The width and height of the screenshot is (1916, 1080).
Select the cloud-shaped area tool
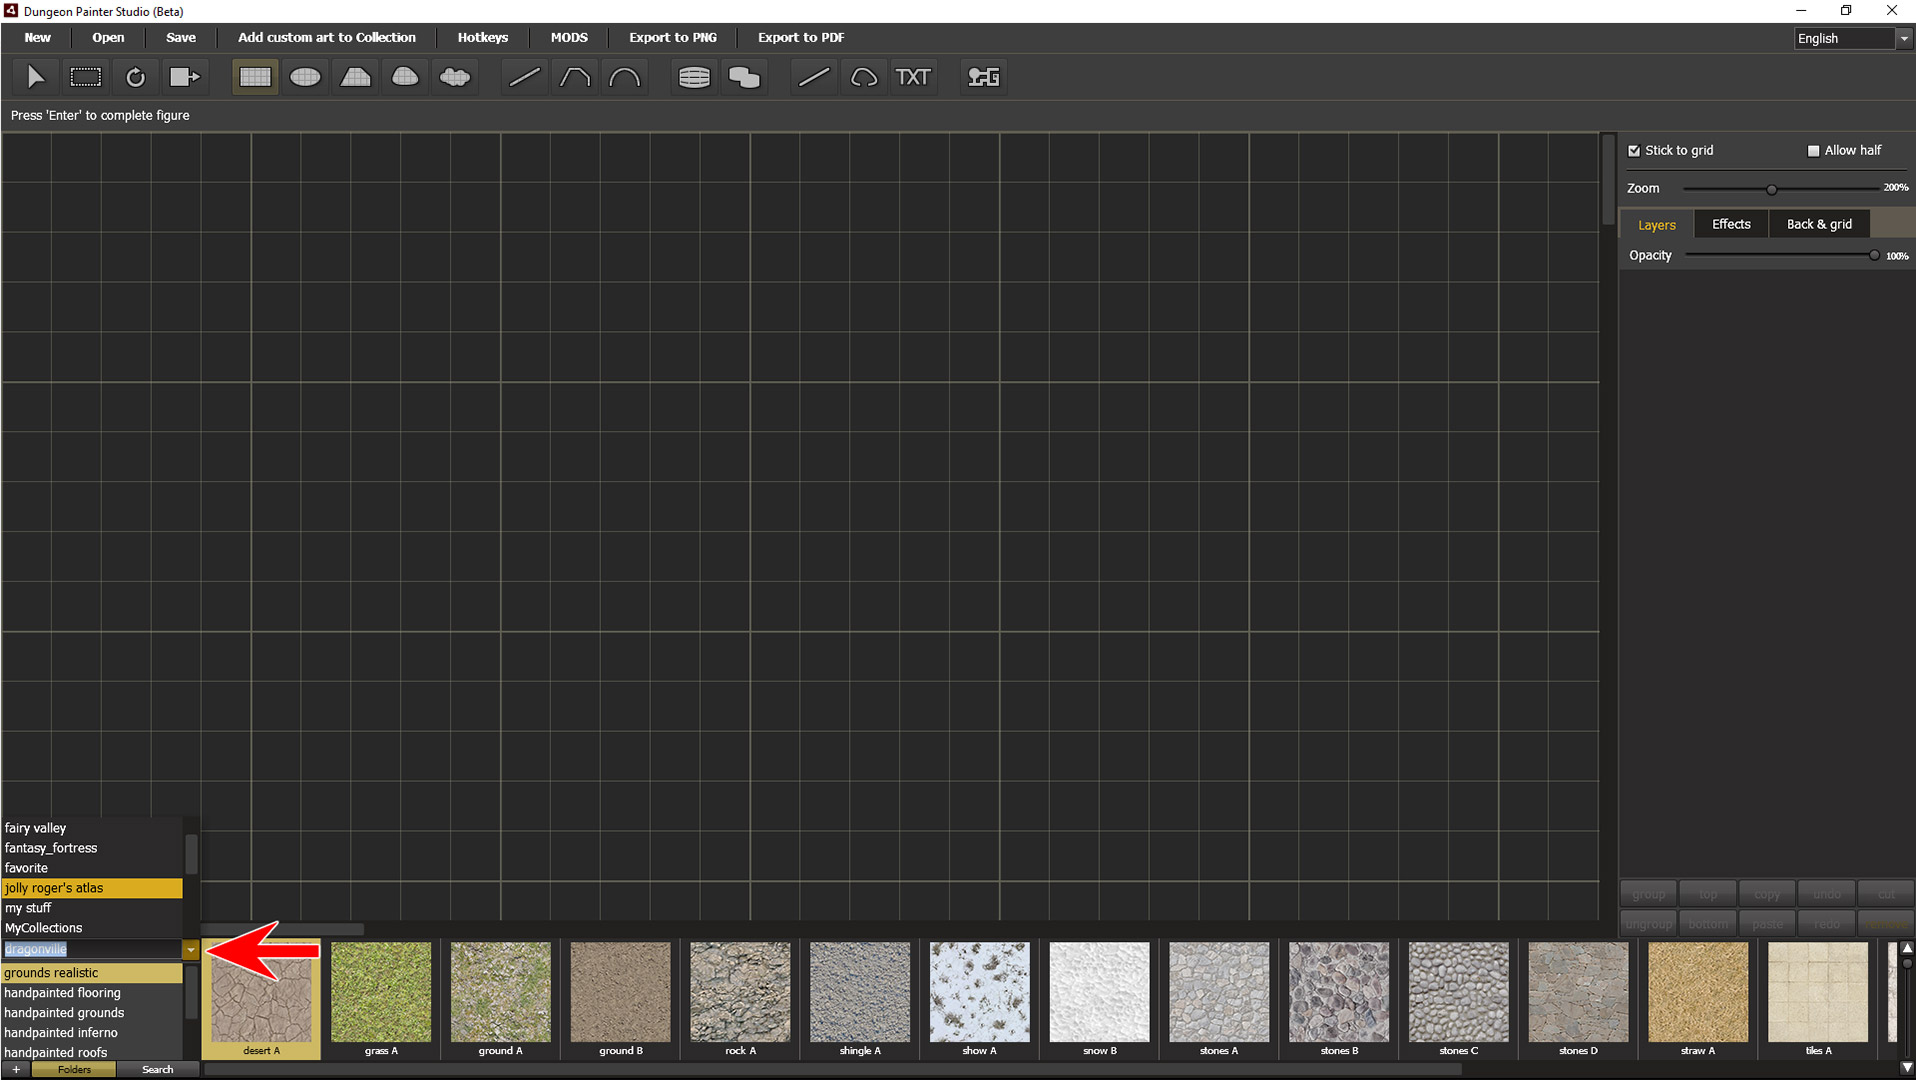coord(455,77)
